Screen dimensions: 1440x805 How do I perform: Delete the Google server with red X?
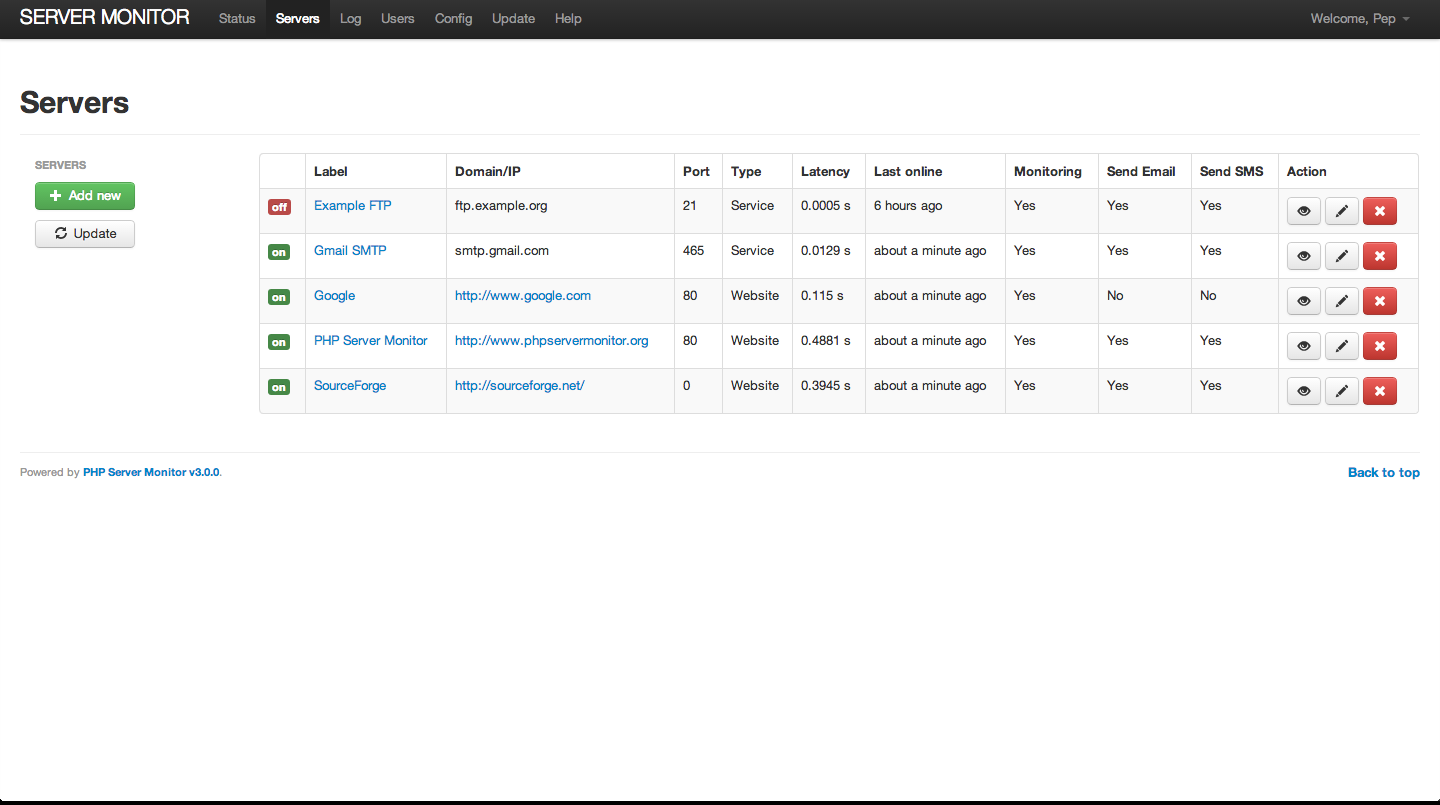point(1379,301)
